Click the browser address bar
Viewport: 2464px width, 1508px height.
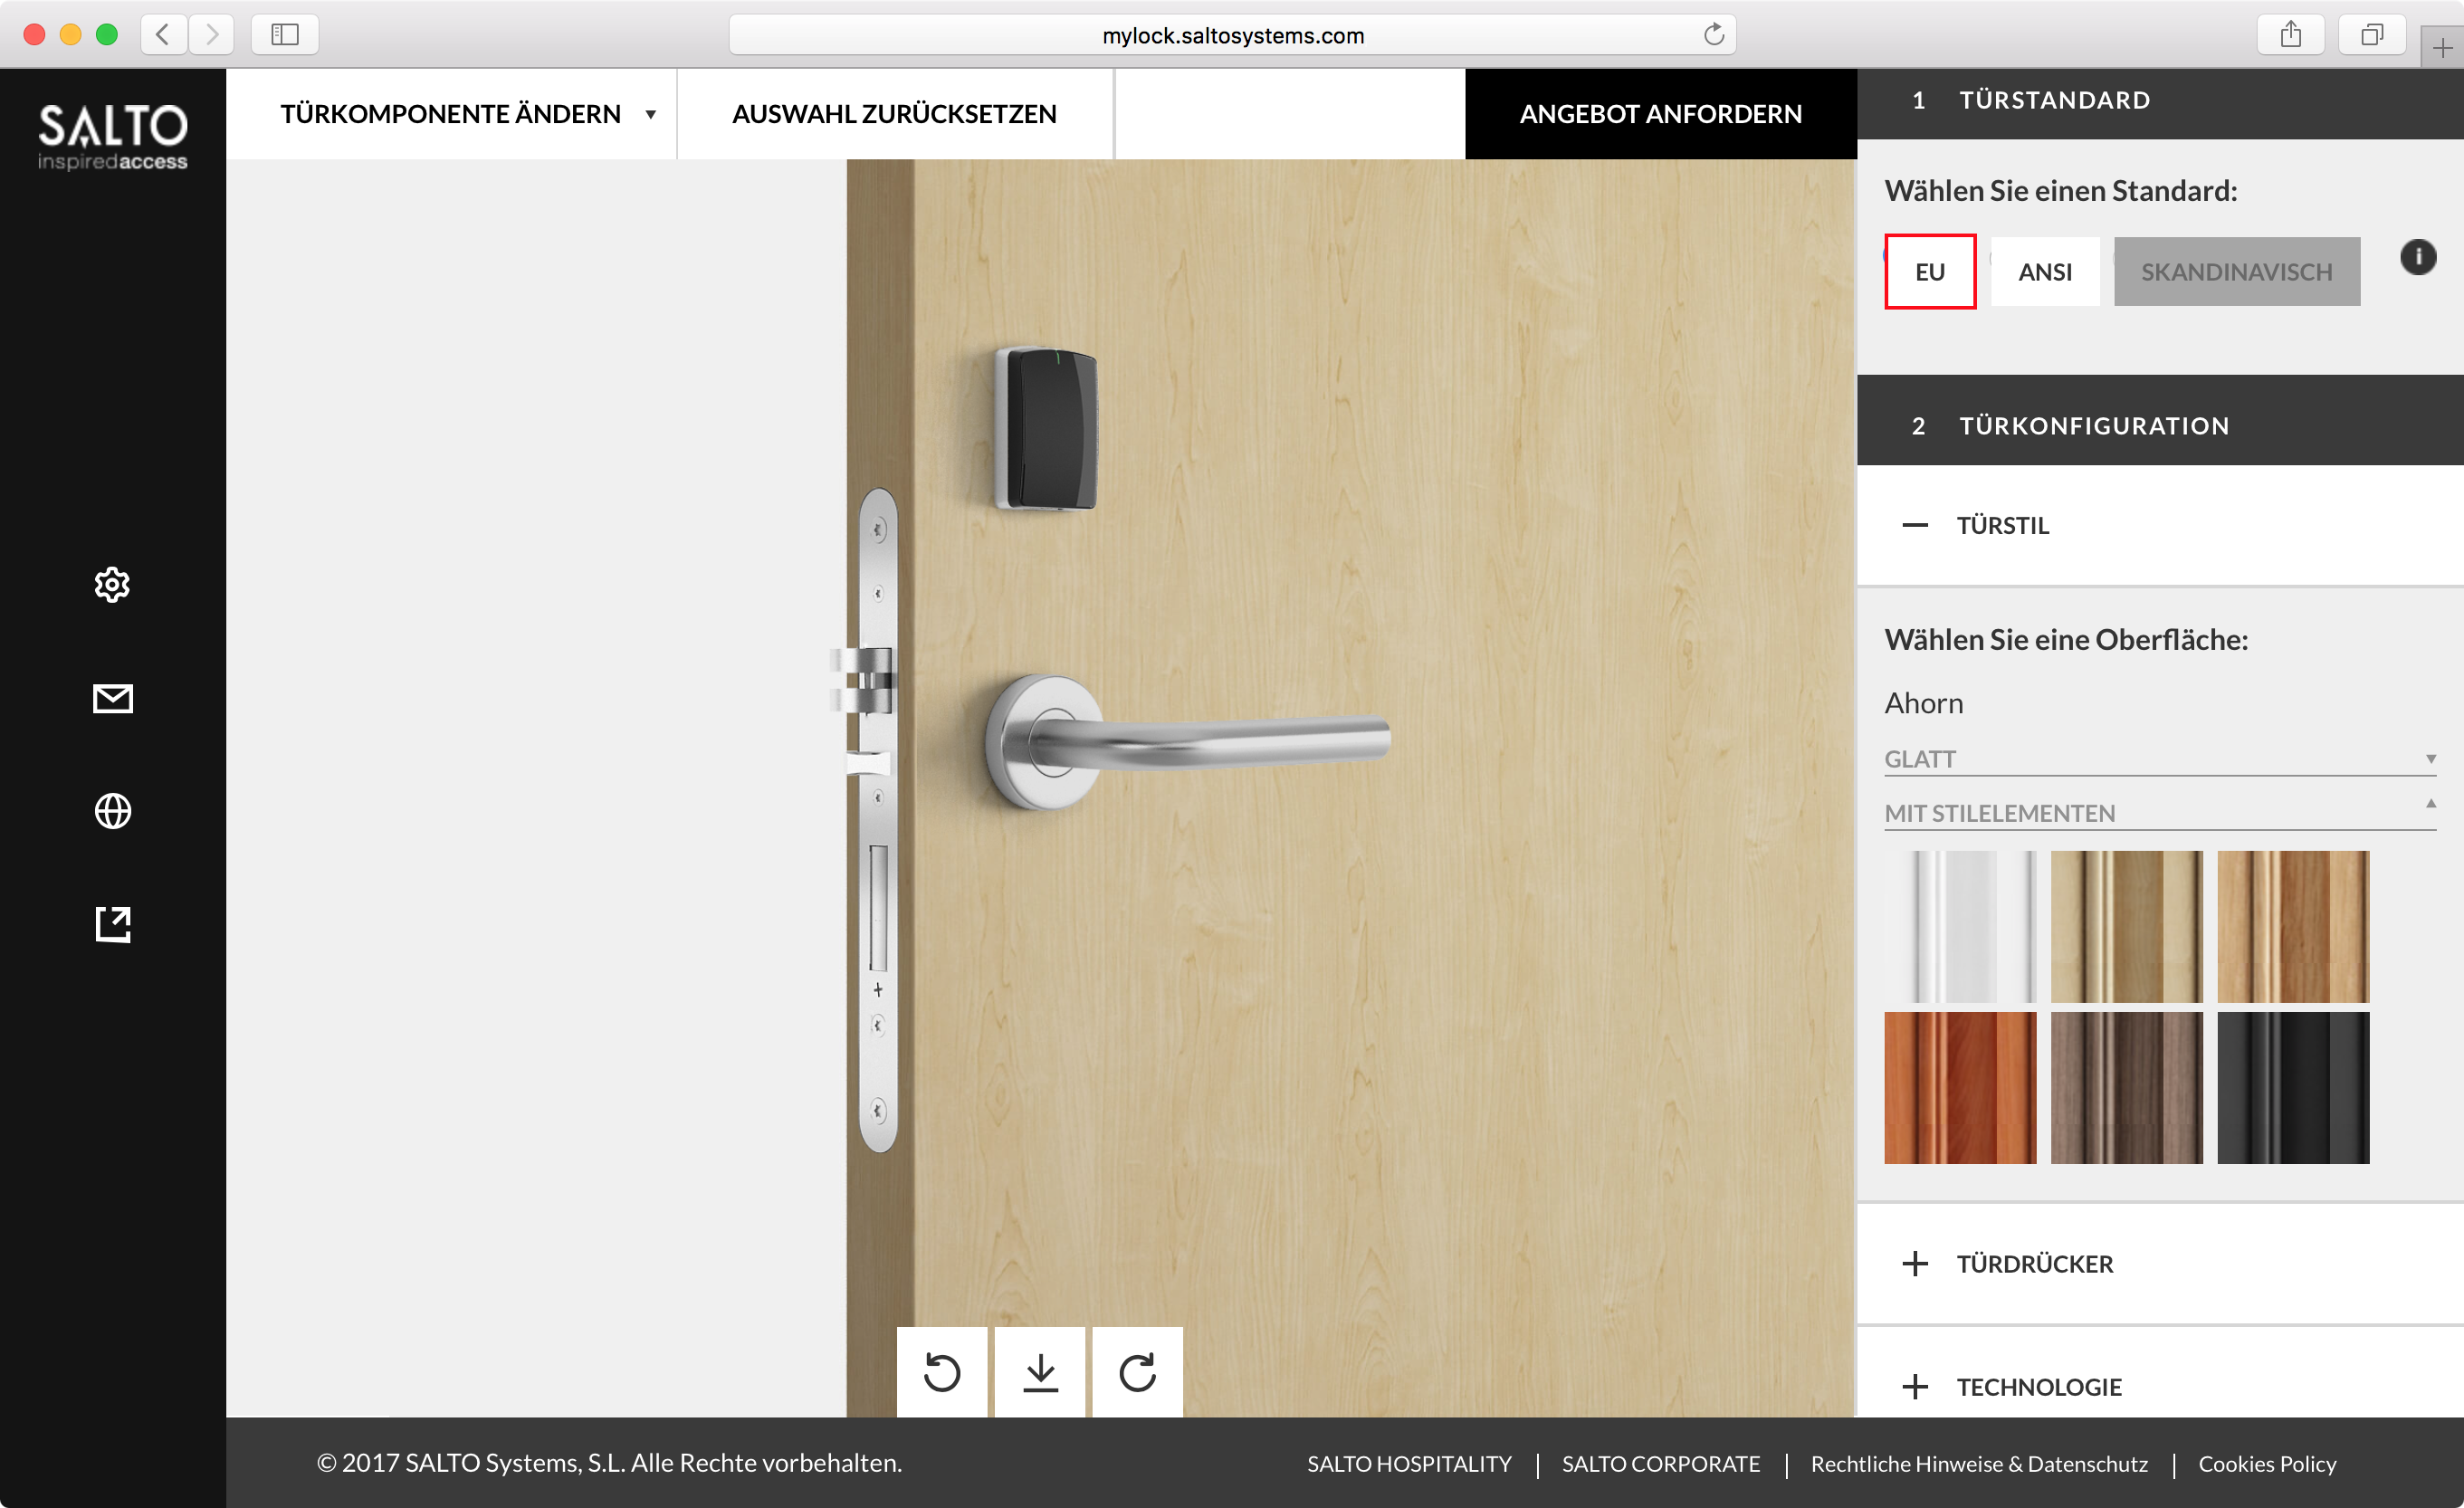coord(1232,35)
